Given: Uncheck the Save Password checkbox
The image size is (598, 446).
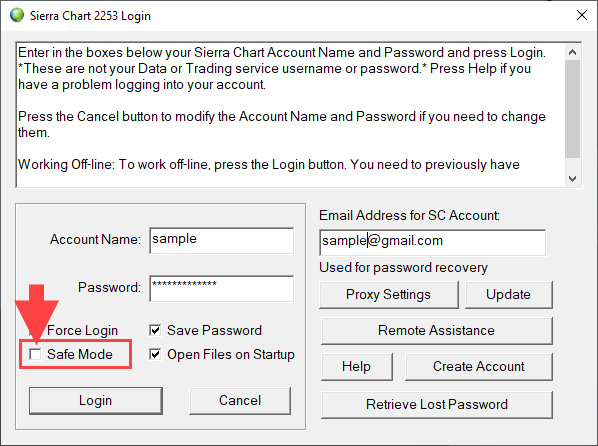Looking at the screenshot, I should click(x=155, y=330).
